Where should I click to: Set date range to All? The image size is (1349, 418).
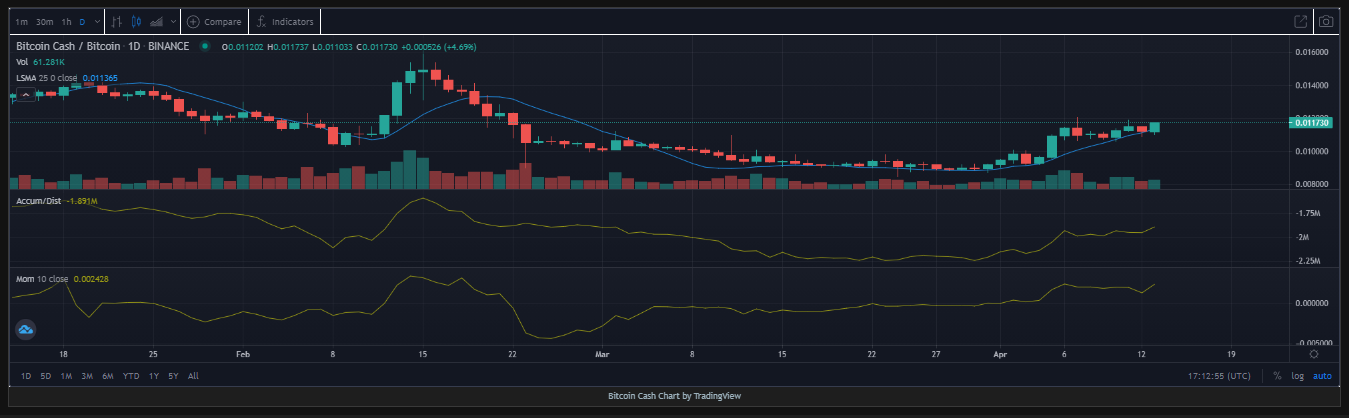[x=193, y=376]
